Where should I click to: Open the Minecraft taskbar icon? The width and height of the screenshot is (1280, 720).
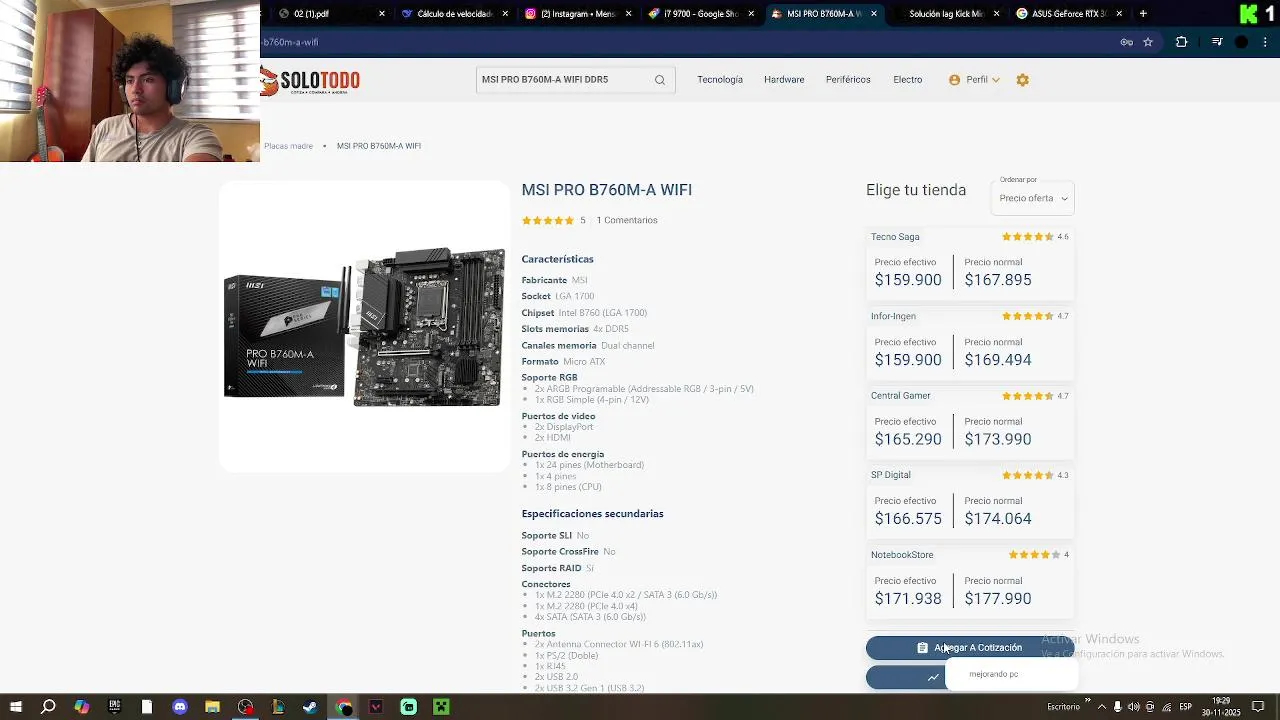tap(441, 707)
